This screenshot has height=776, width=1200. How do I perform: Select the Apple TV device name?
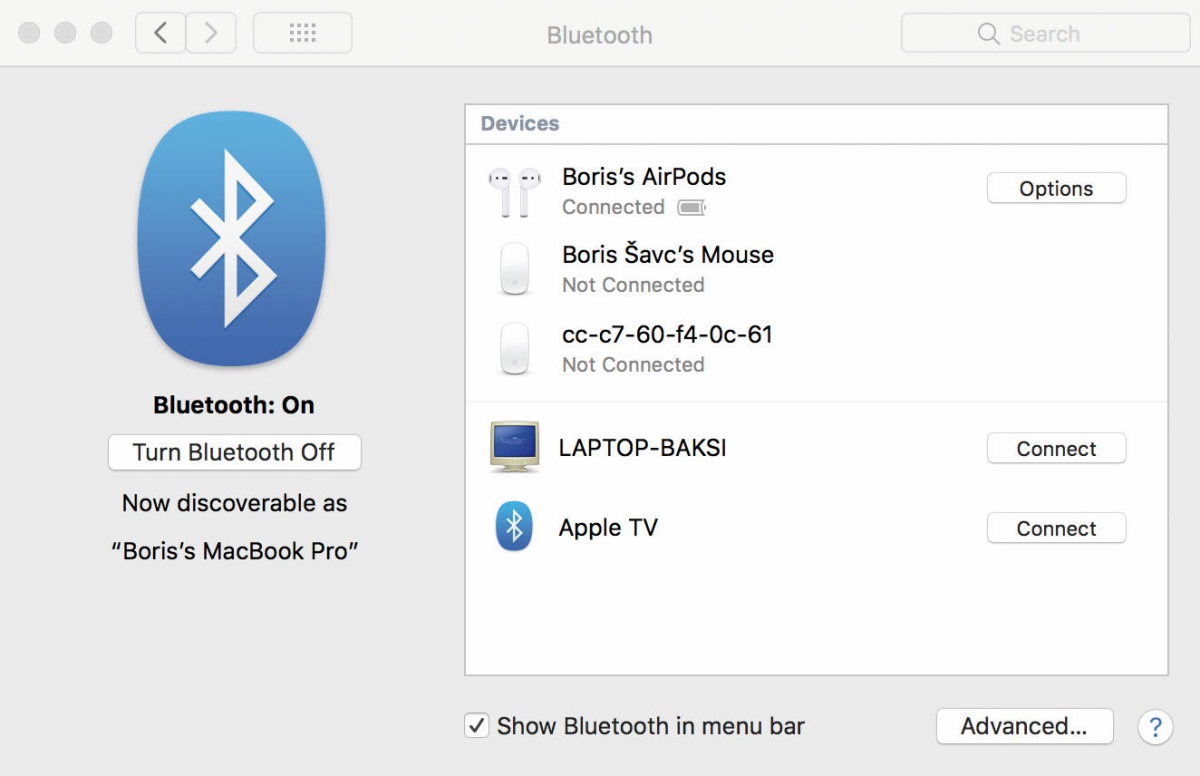point(608,528)
